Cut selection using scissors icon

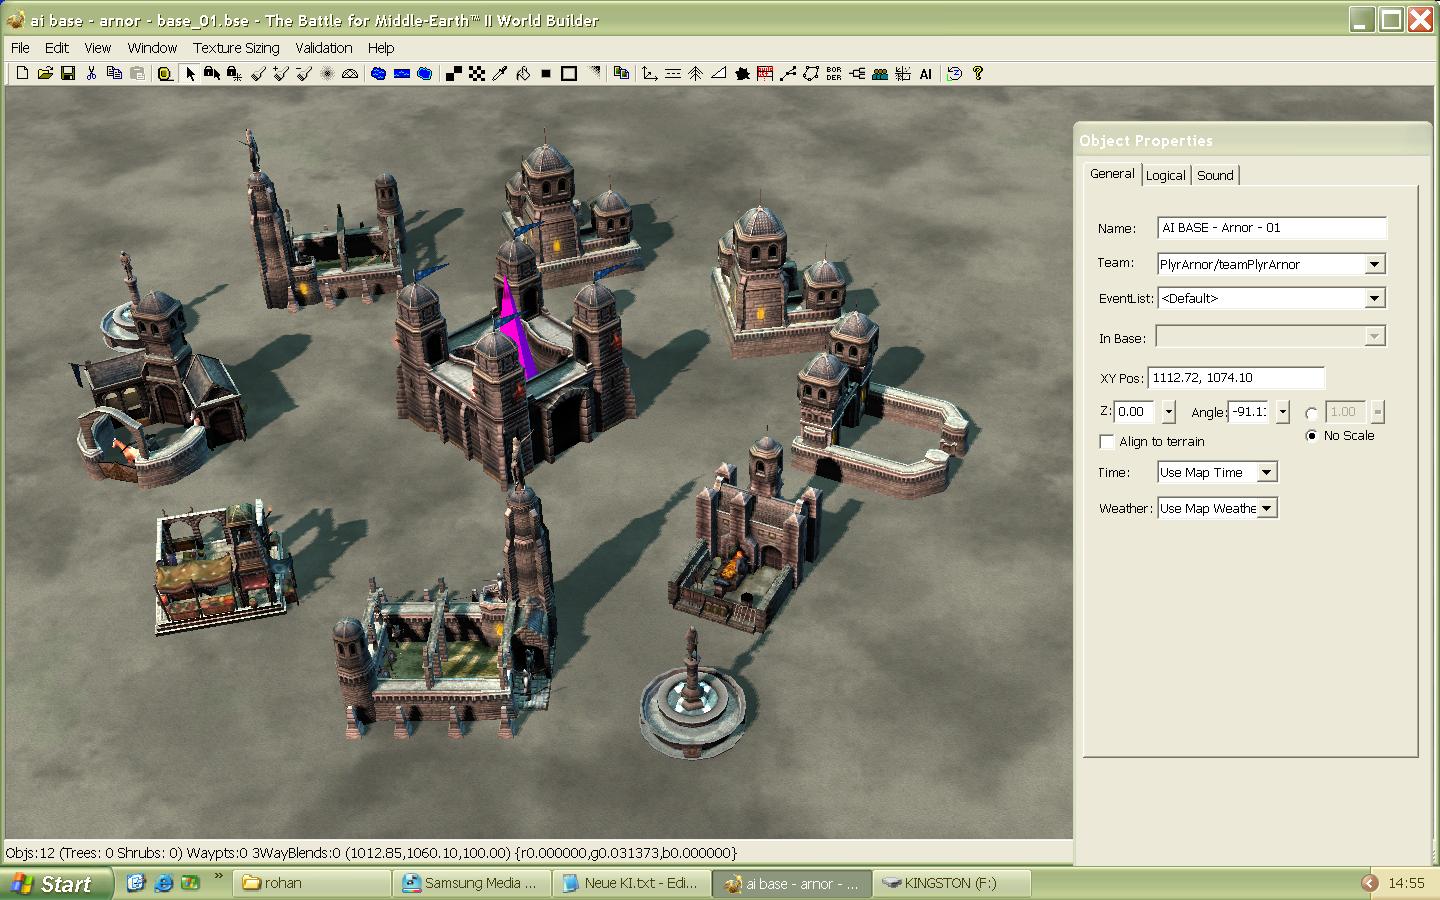pyautogui.click(x=91, y=73)
